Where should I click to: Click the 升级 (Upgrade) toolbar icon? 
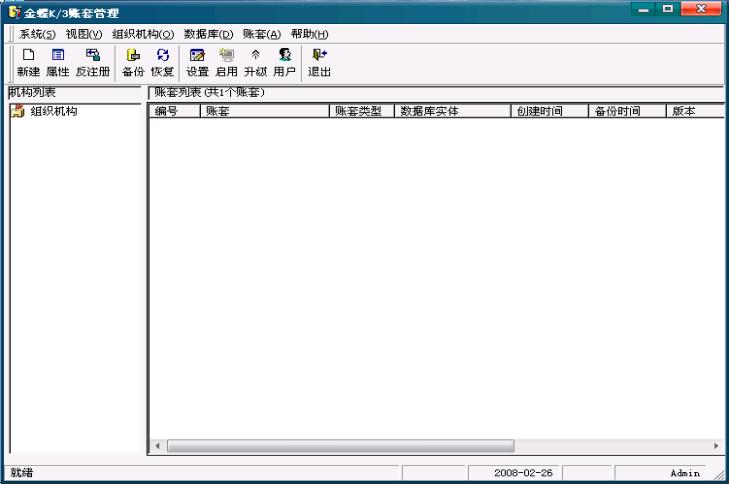[255, 62]
